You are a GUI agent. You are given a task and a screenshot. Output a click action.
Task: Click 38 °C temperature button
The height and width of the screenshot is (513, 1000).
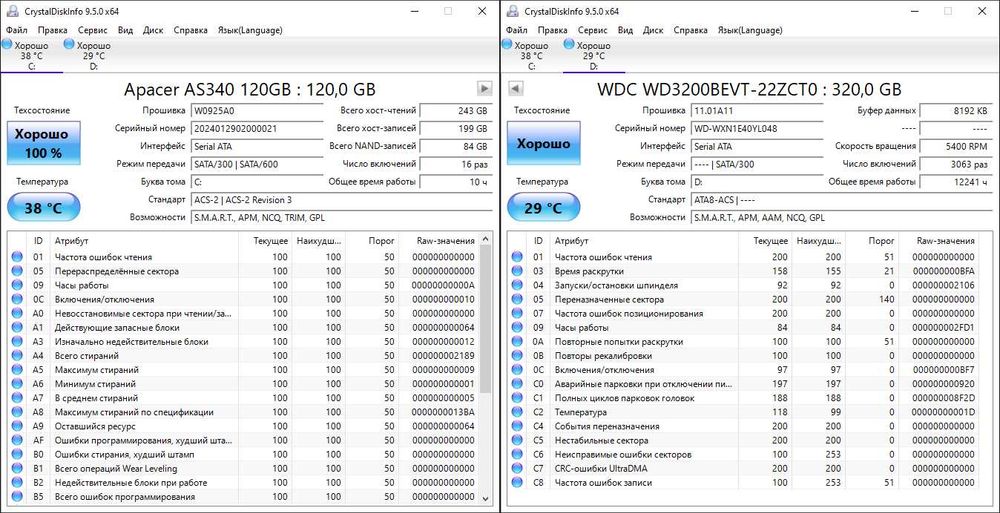pyautogui.click(x=43, y=207)
